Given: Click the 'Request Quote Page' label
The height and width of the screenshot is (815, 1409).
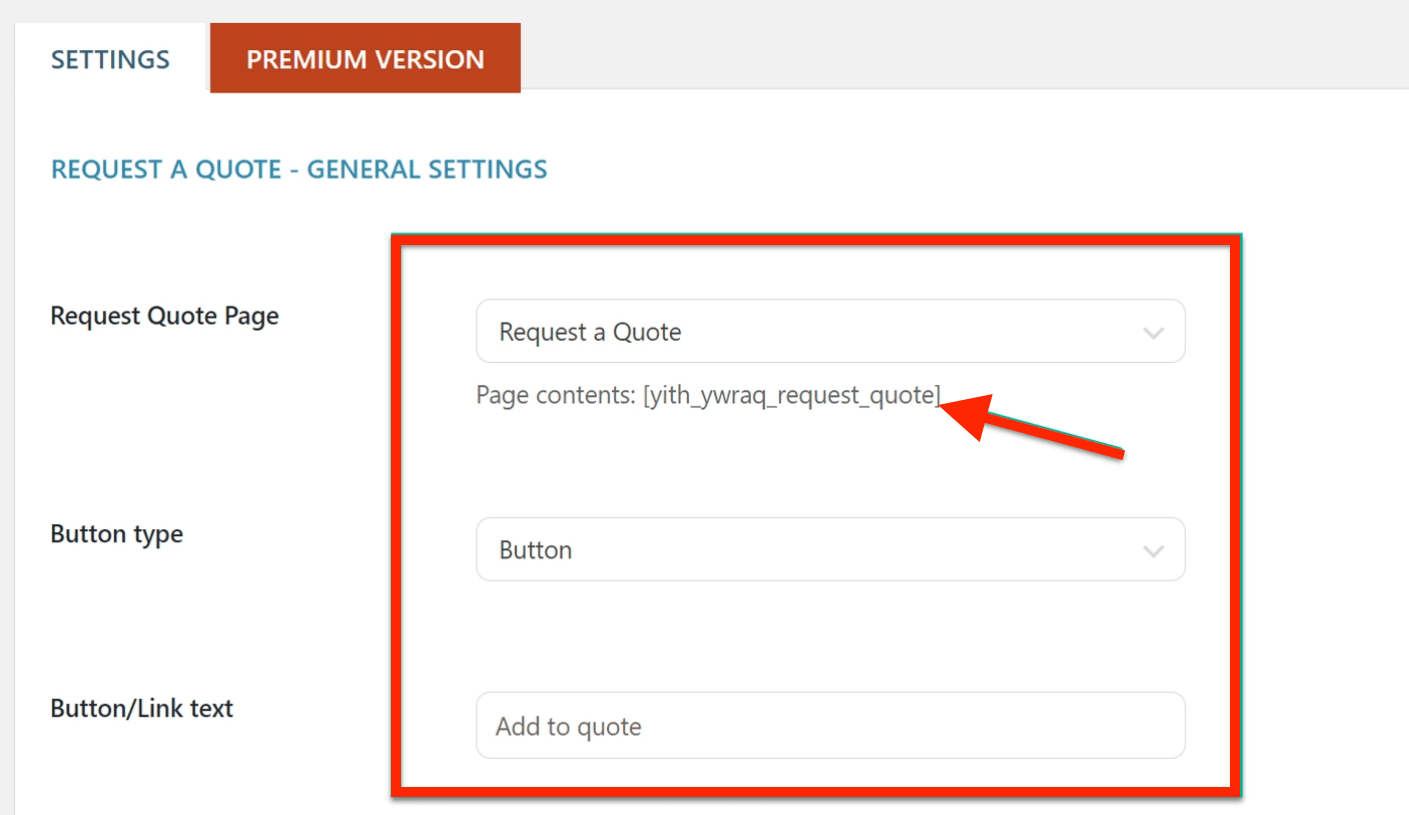Looking at the screenshot, I should pos(164,316).
